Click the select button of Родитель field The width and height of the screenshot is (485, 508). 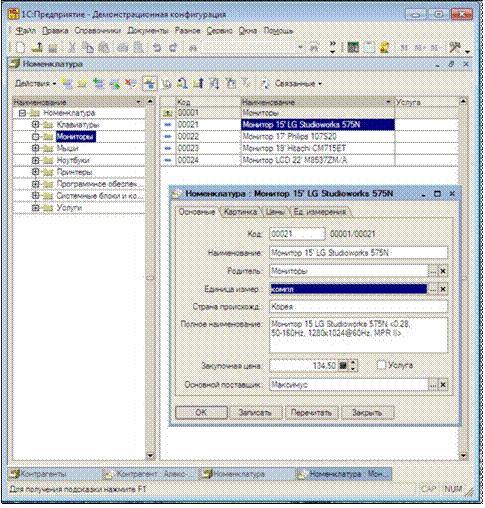tap(432, 271)
